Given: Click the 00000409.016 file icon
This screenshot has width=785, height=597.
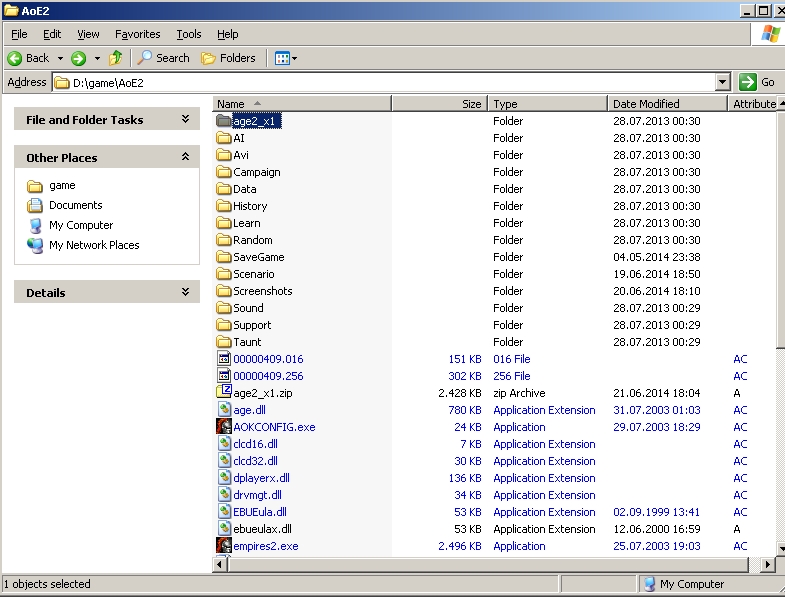Looking at the screenshot, I should 224,359.
